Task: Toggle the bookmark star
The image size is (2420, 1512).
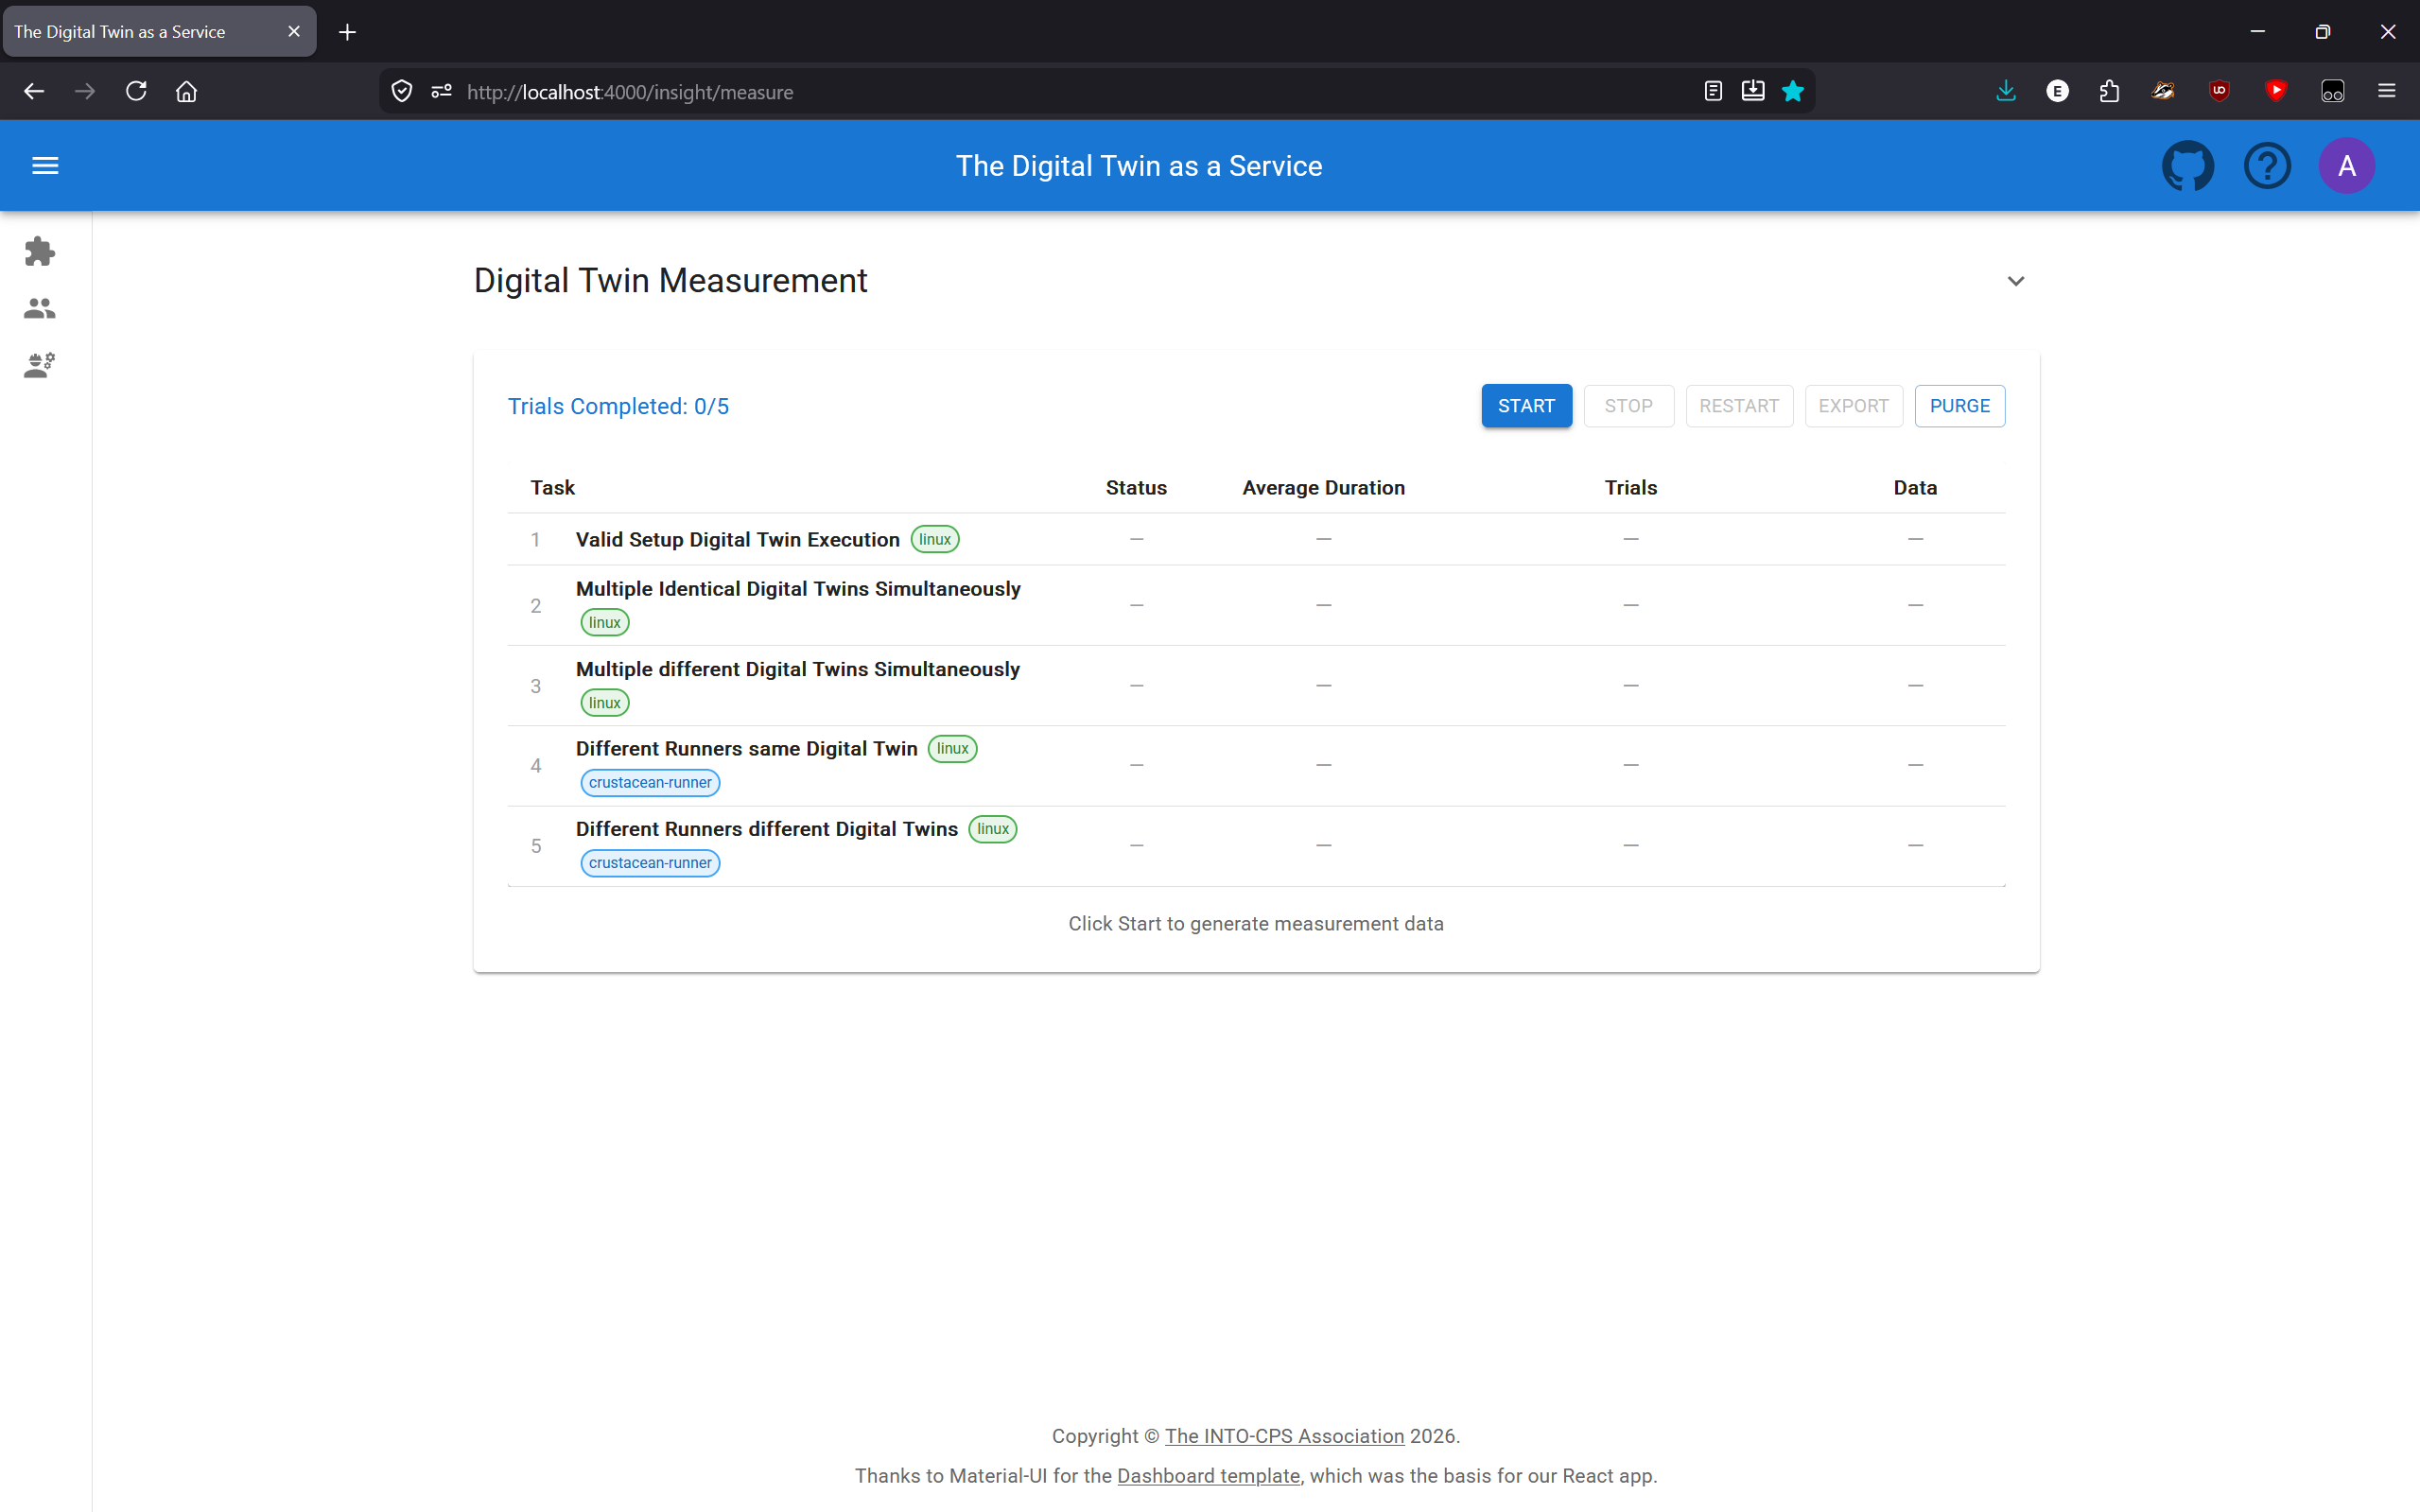Action: (1793, 92)
